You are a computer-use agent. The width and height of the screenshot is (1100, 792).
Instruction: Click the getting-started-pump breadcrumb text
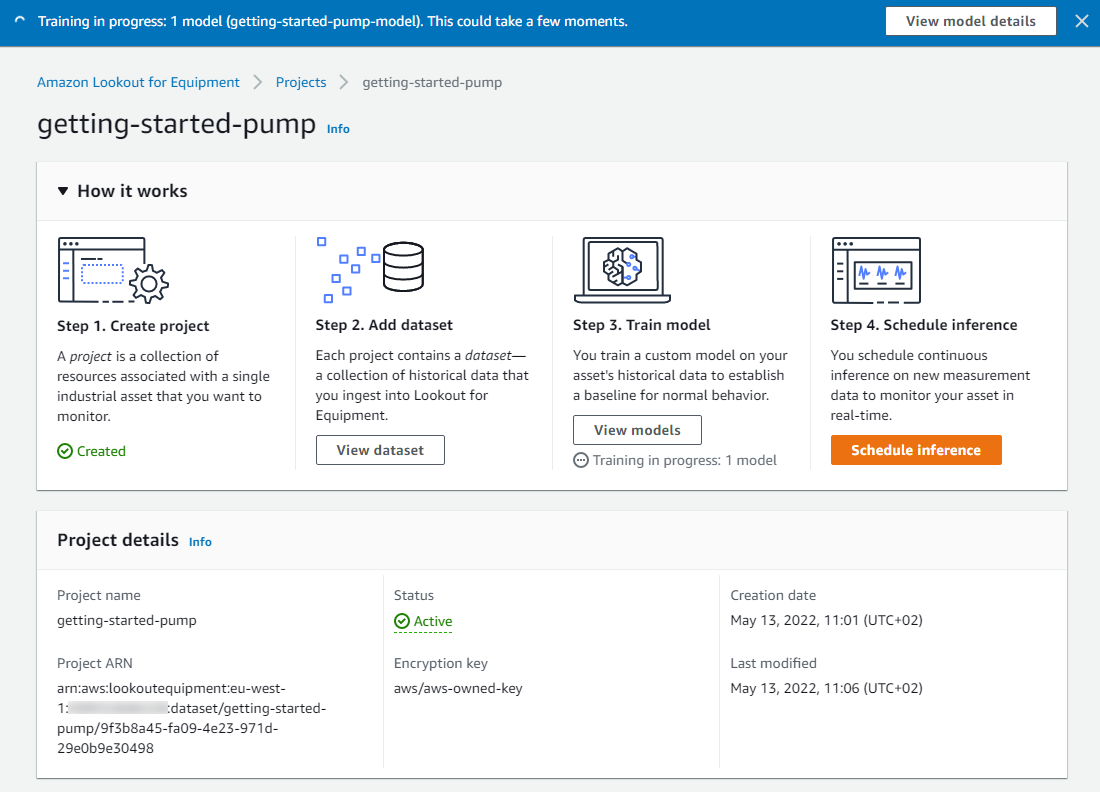tap(432, 82)
